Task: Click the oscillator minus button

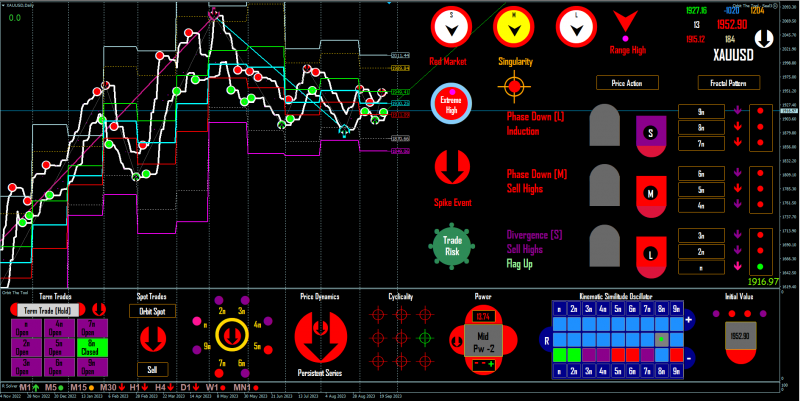Action: pyautogui.click(x=689, y=358)
